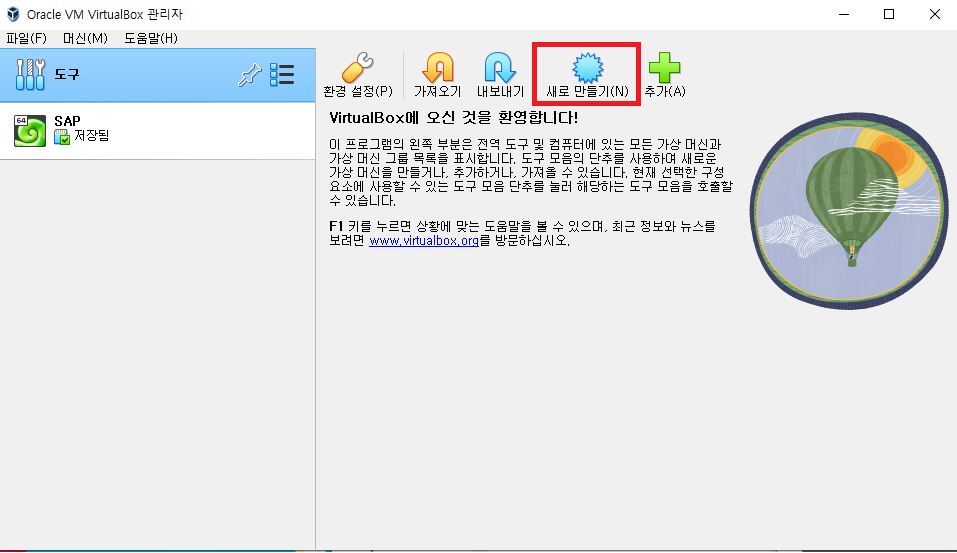The image size is (957, 553).
Task: Visit the www.virtualbox.org link
Action: 424,240
